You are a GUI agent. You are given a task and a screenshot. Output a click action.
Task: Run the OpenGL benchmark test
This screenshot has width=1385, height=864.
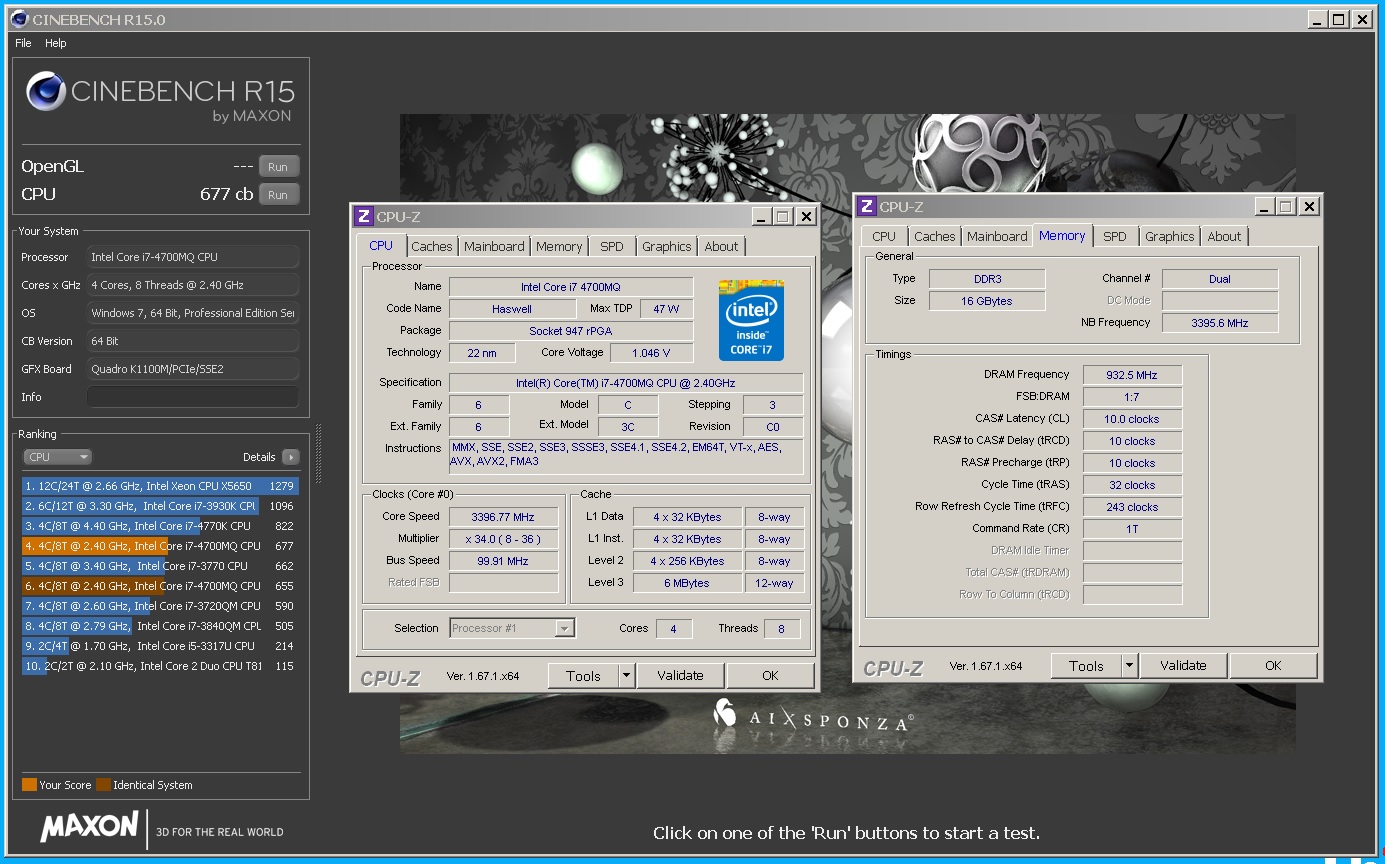click(x=278, y=167)
